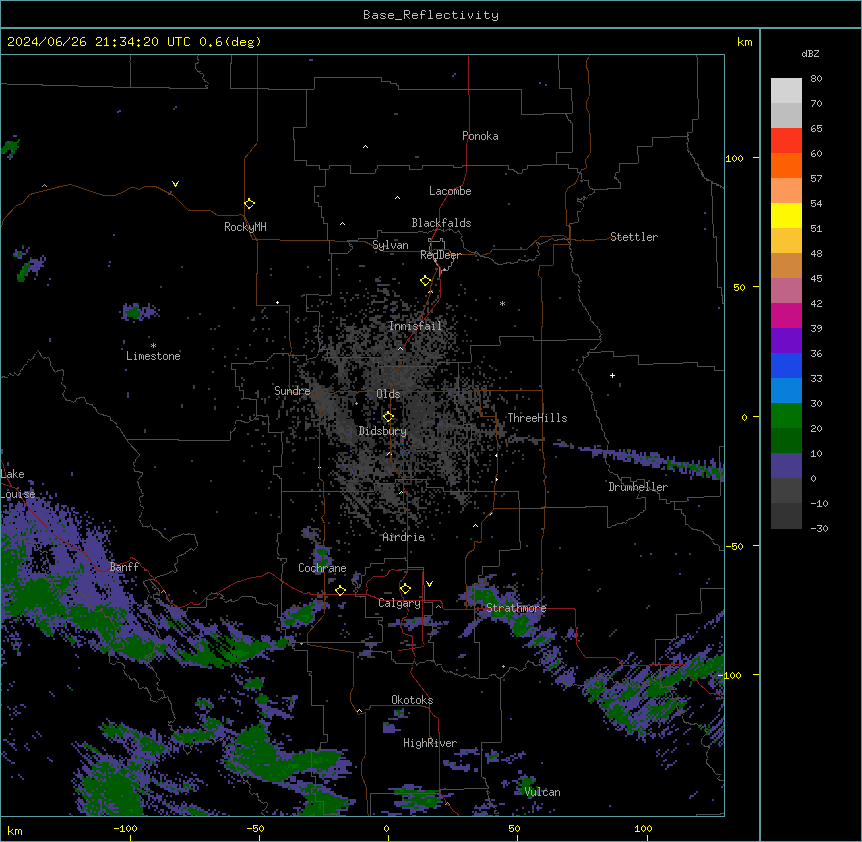Click the Ponoka city label
The image size is (862, 842).
click(x=480, y=136)
